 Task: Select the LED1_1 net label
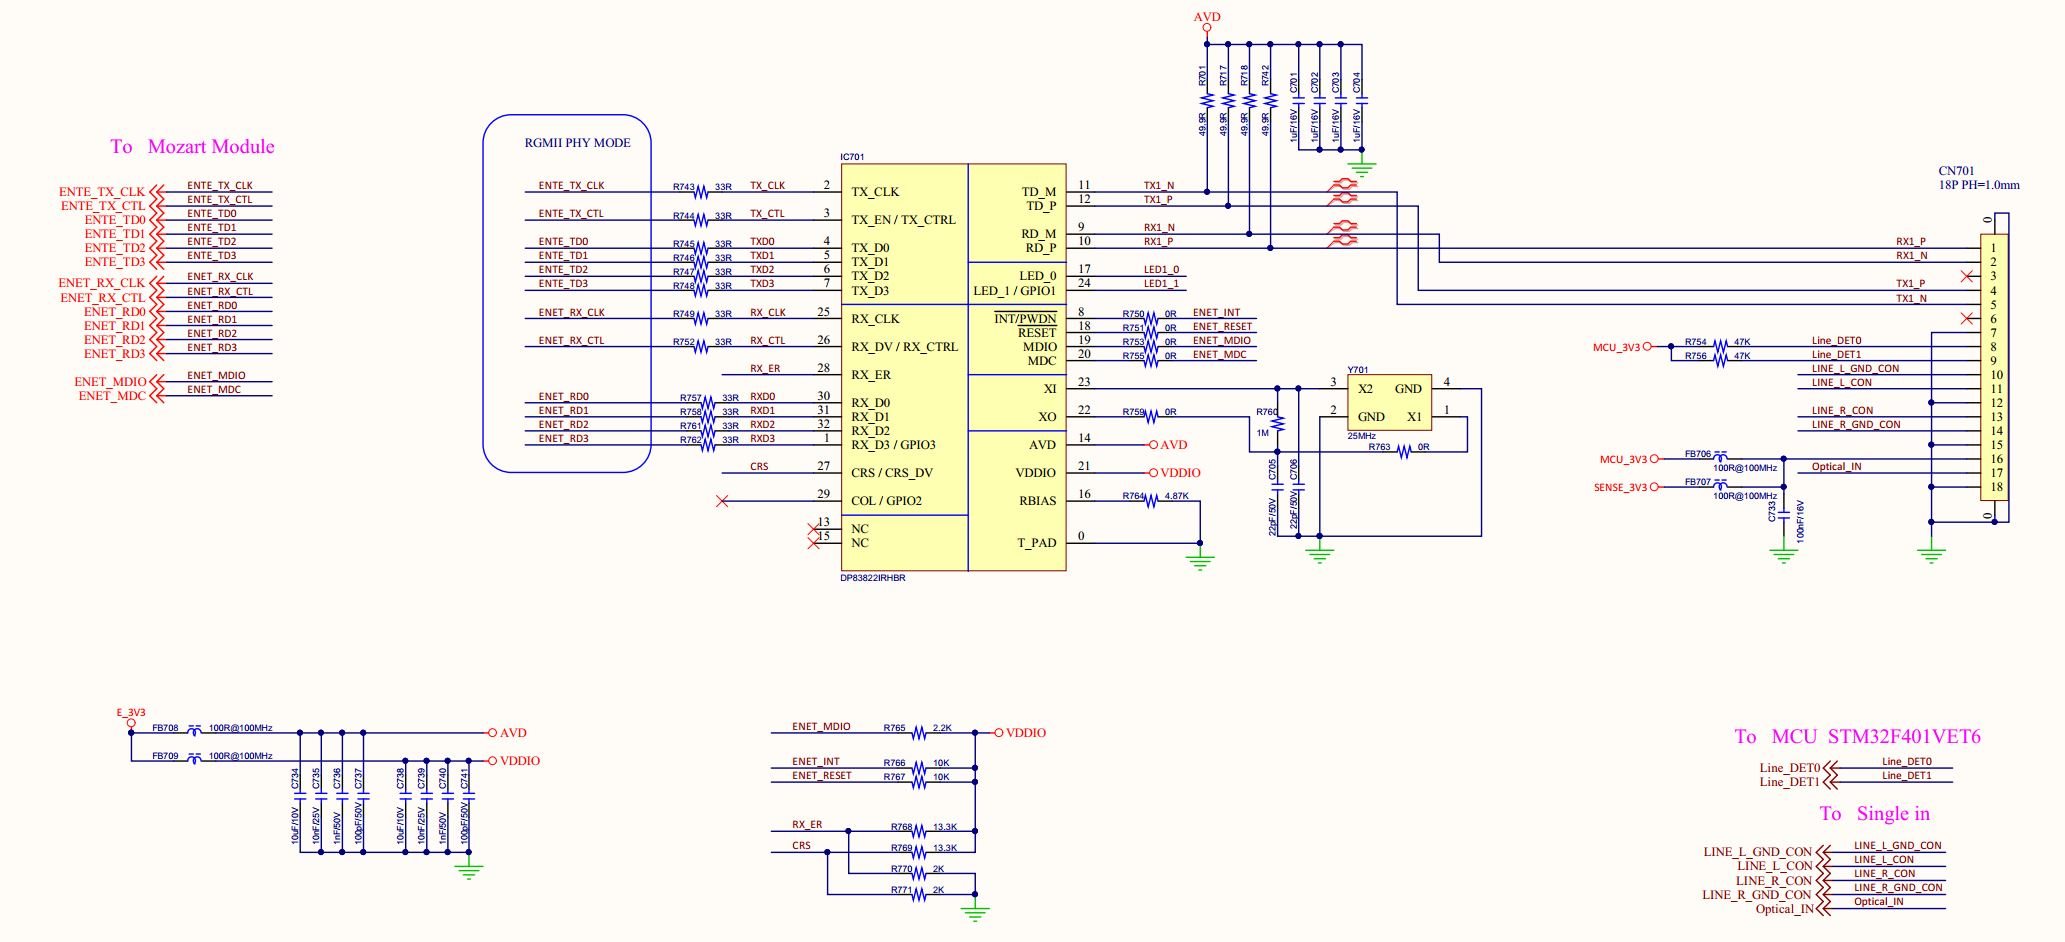pos(1161,284)
